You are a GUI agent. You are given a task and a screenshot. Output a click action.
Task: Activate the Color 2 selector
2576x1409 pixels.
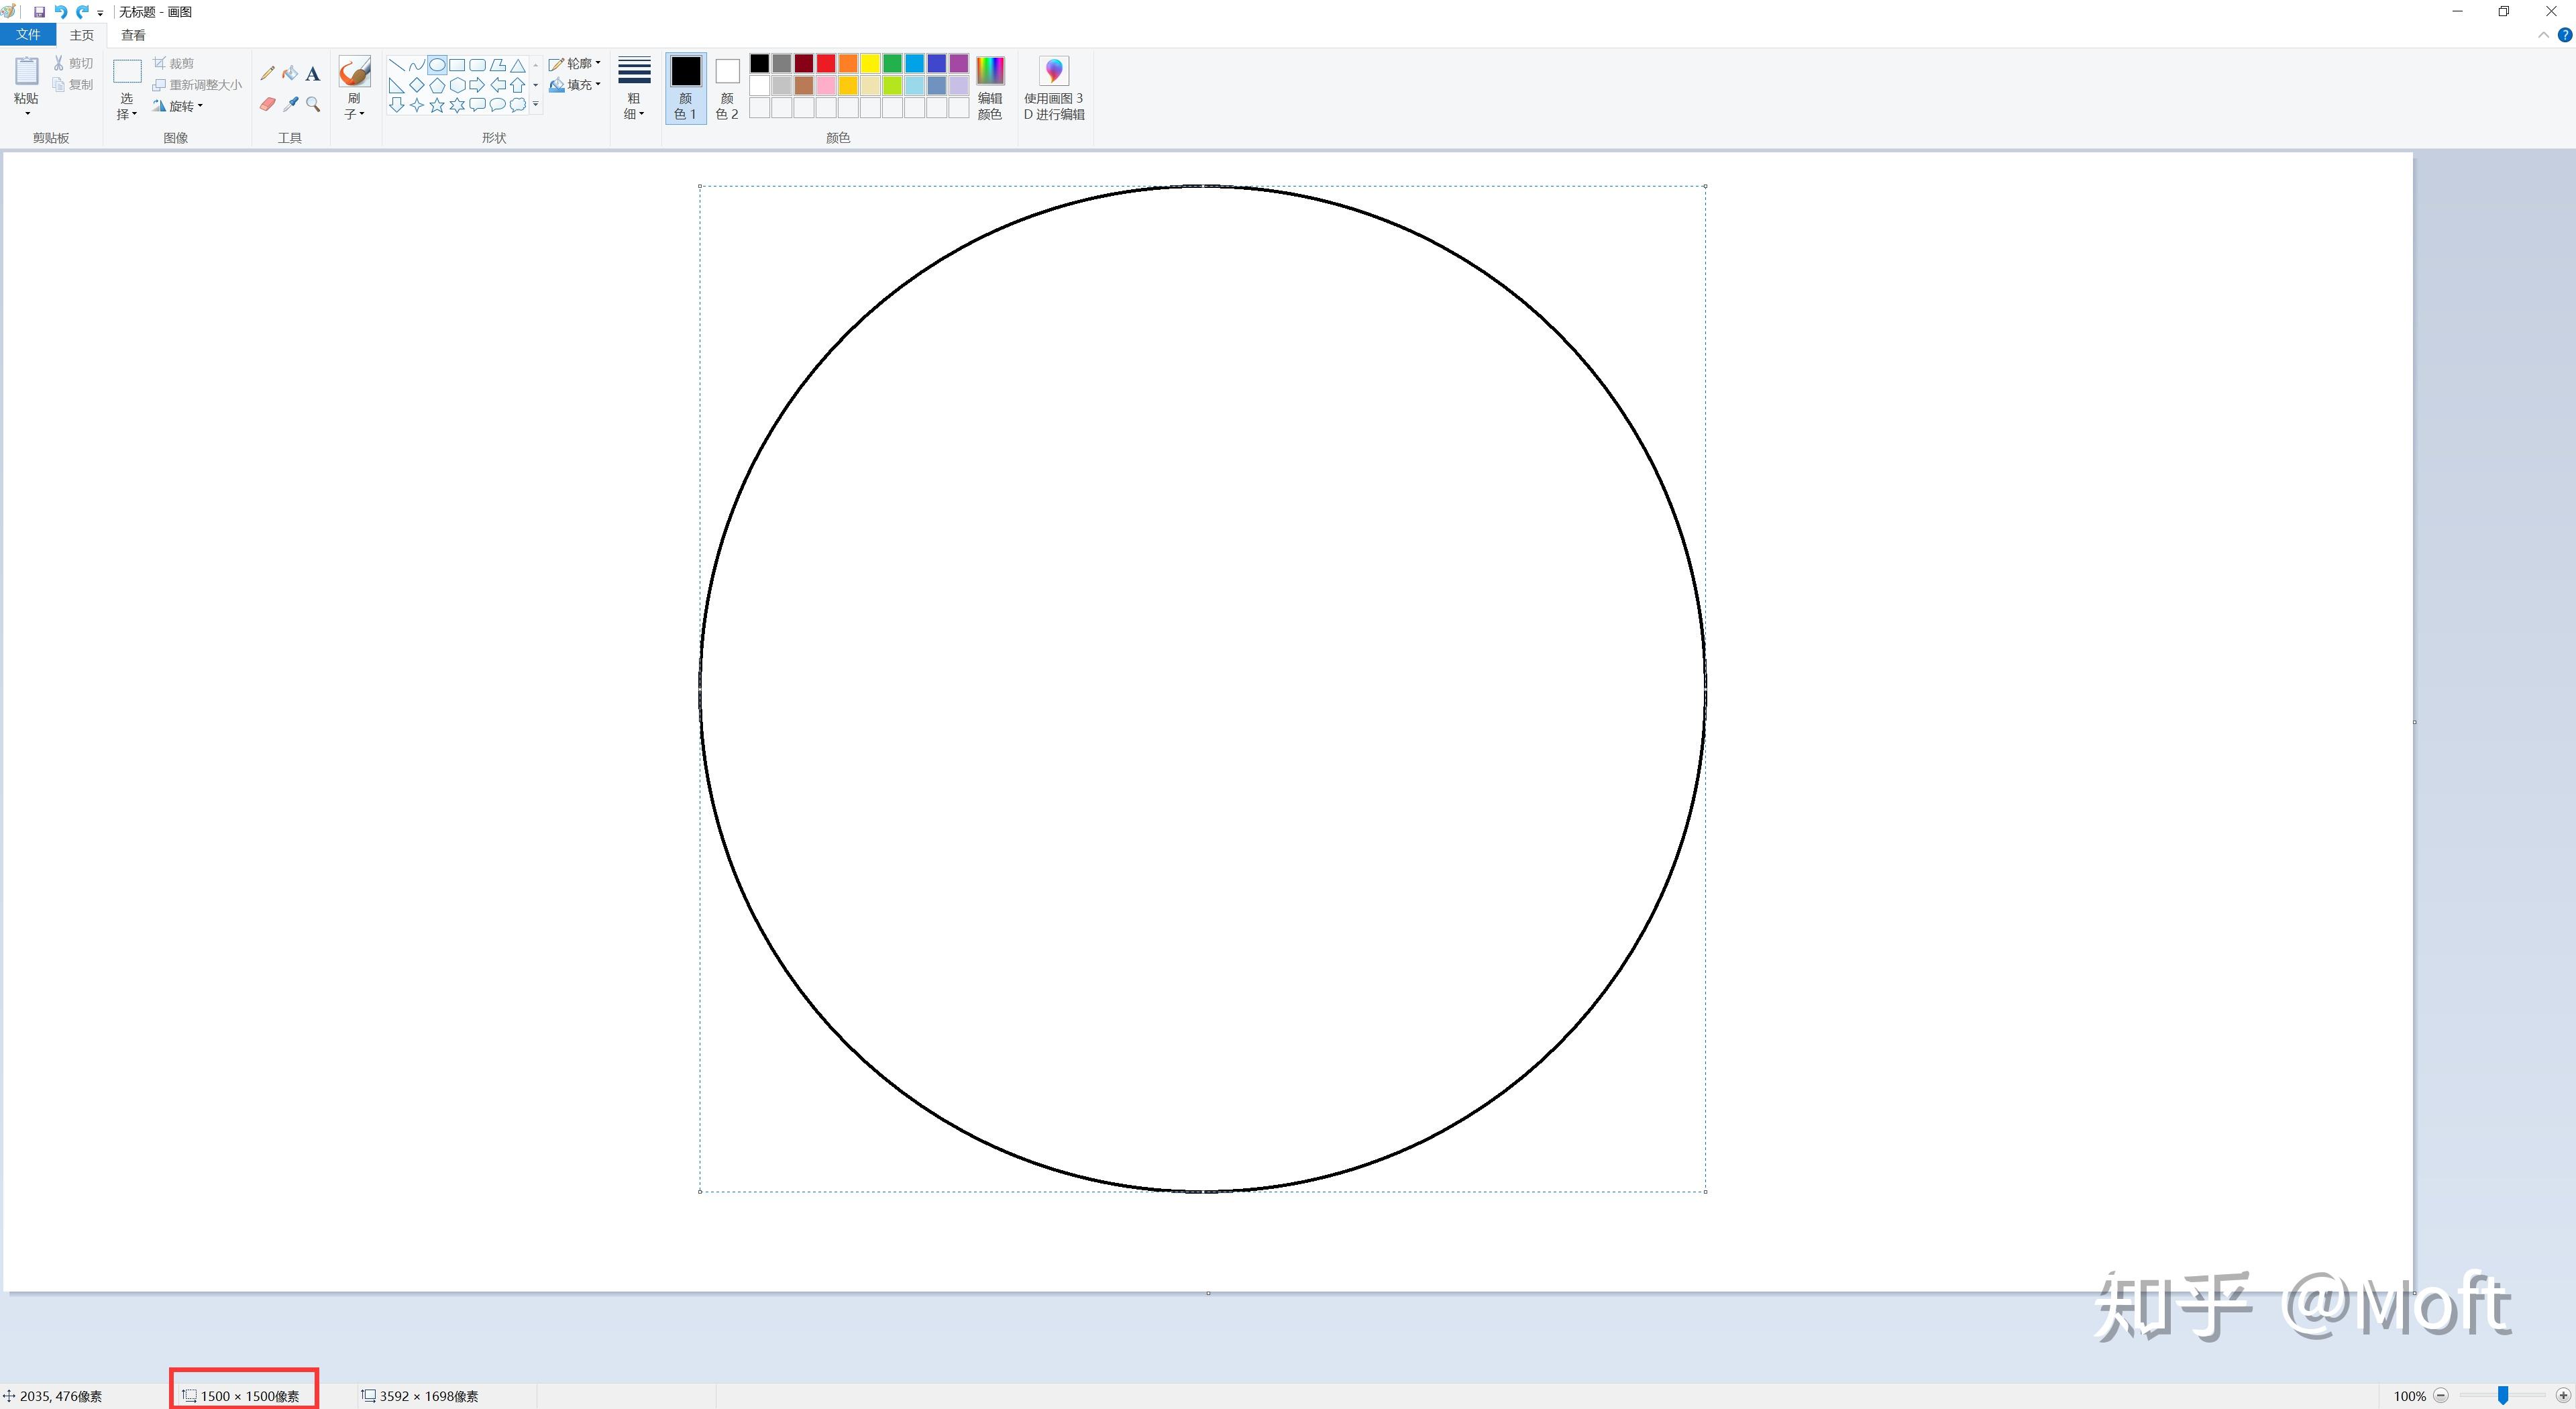[727, 88]
